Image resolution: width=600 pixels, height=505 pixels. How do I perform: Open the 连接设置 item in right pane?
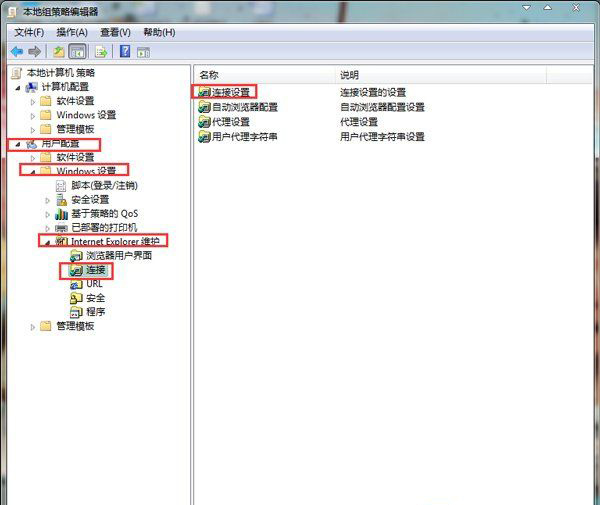click(230, 92)
